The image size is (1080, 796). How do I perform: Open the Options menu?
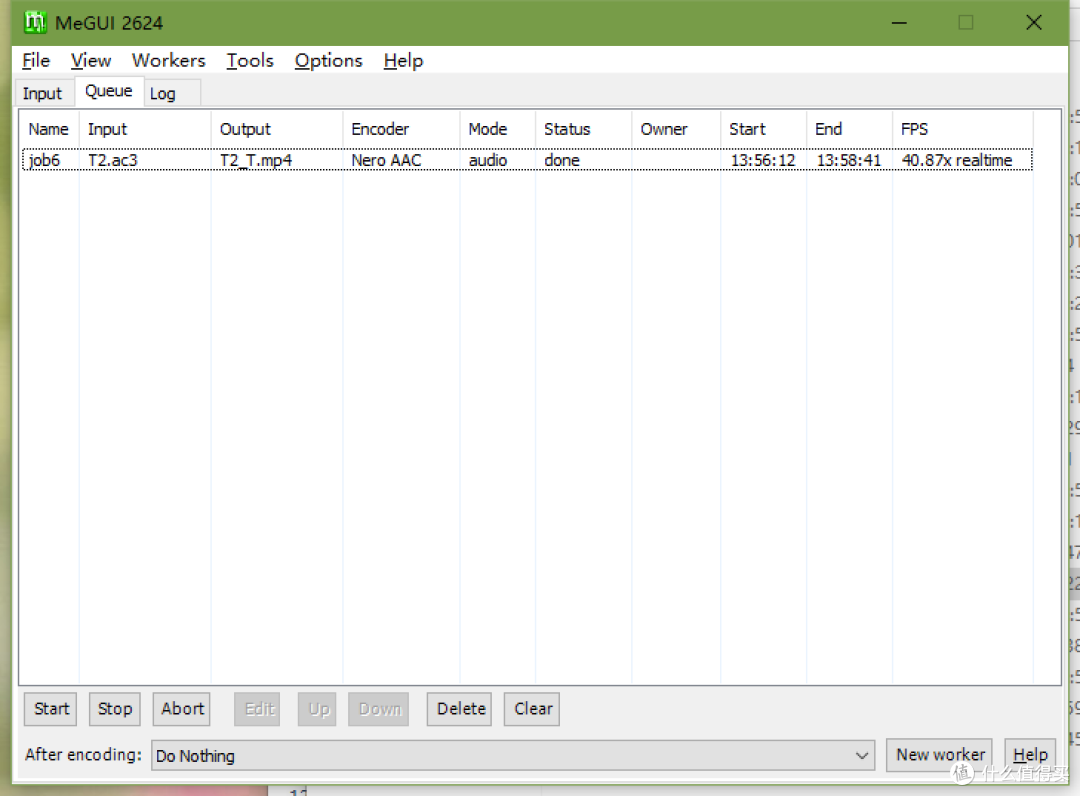(329, 61)
